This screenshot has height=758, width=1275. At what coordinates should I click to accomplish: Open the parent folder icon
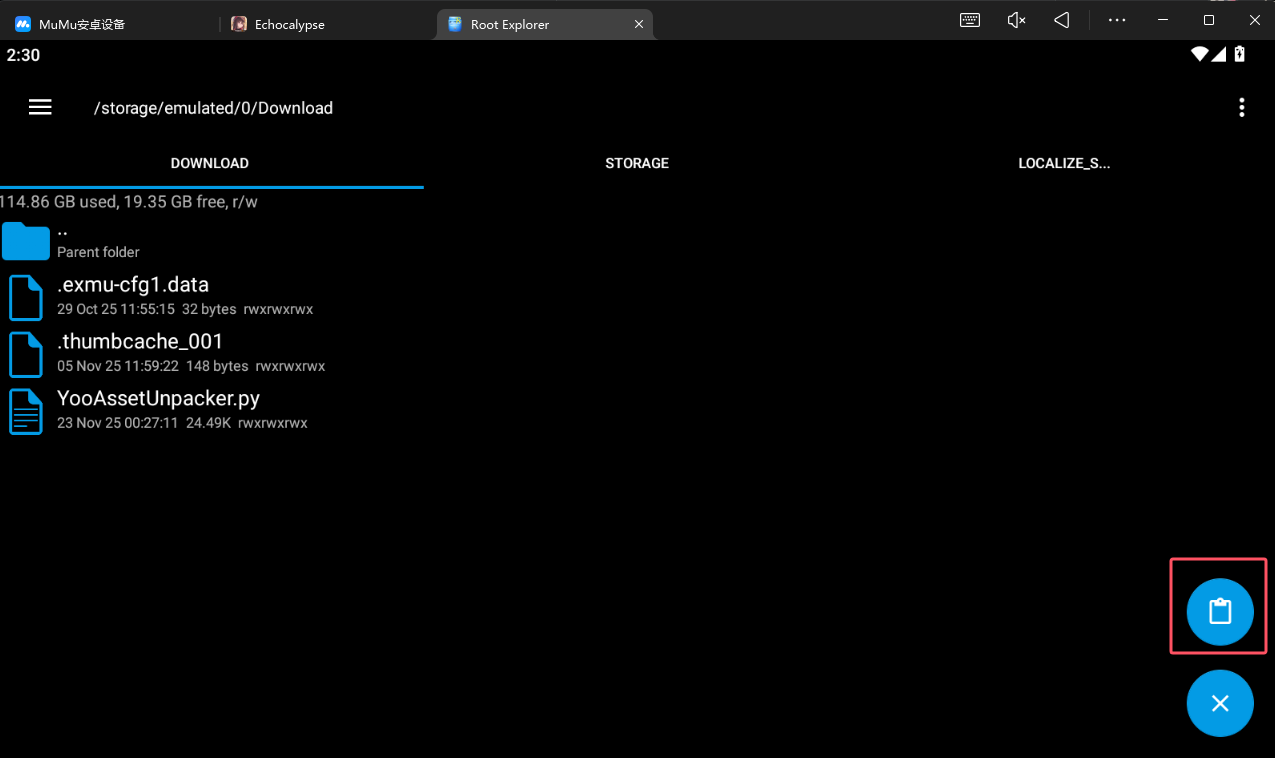pyautogui.click(x=25, y=241)
